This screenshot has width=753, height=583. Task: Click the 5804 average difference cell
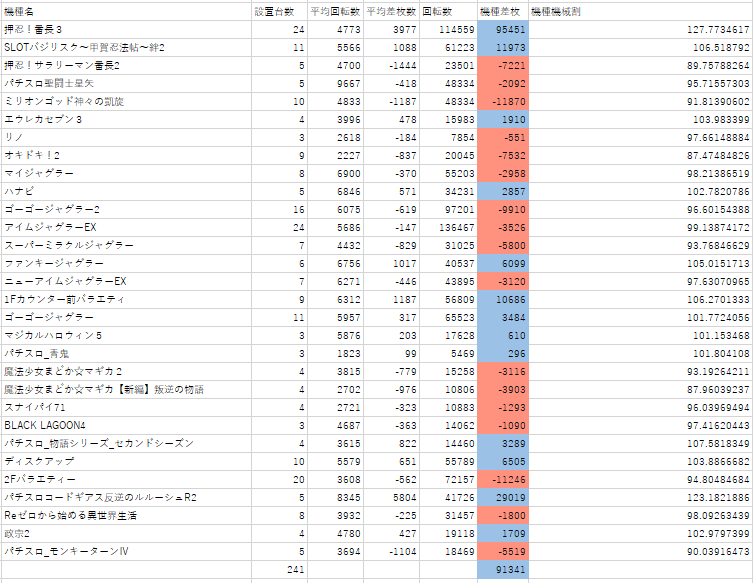(x=391, y=498)
